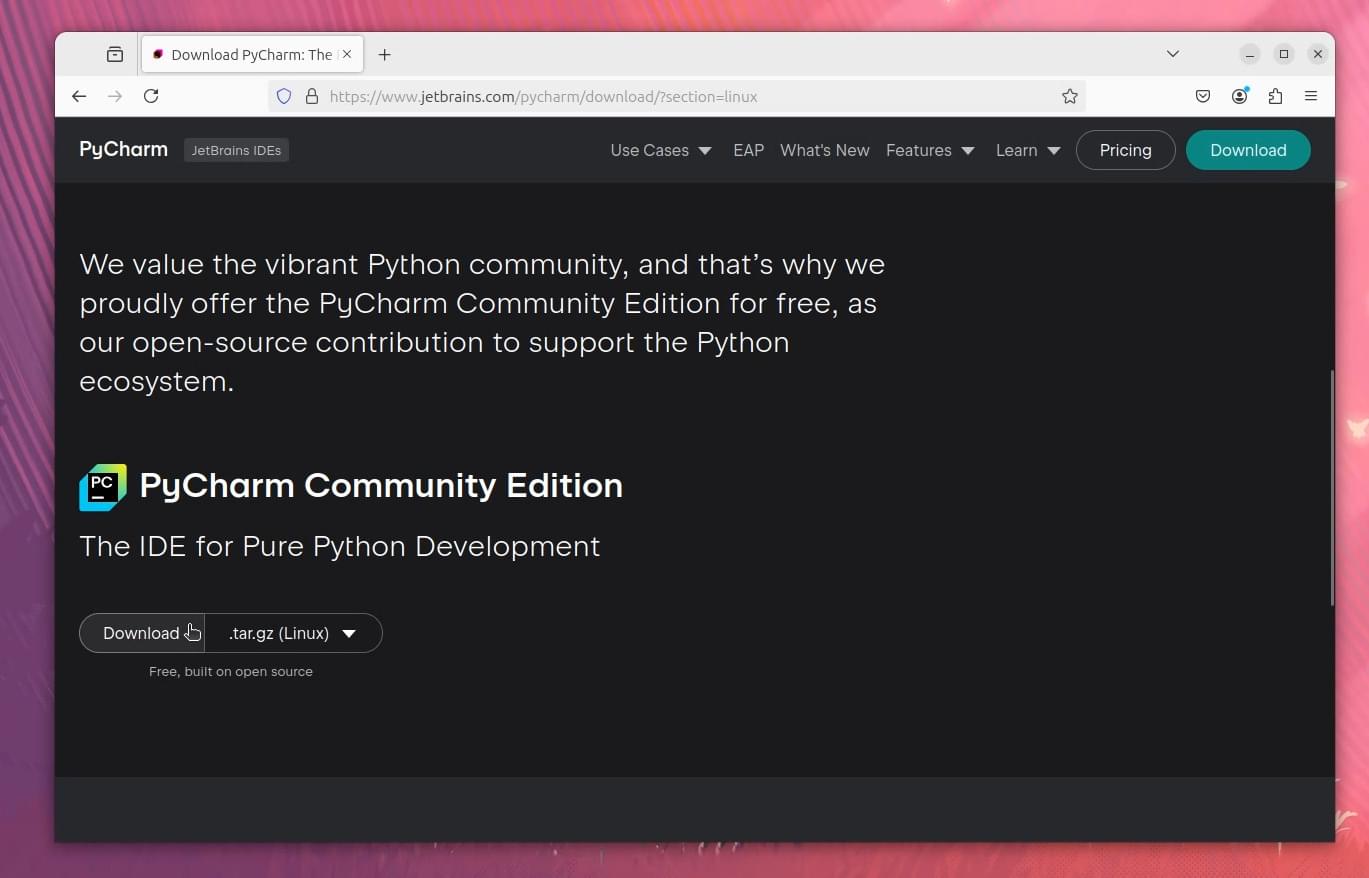This screenshot has height=878, width=1369.
Task: Click the page vertical scrollbar
Action: (1331, 487)
